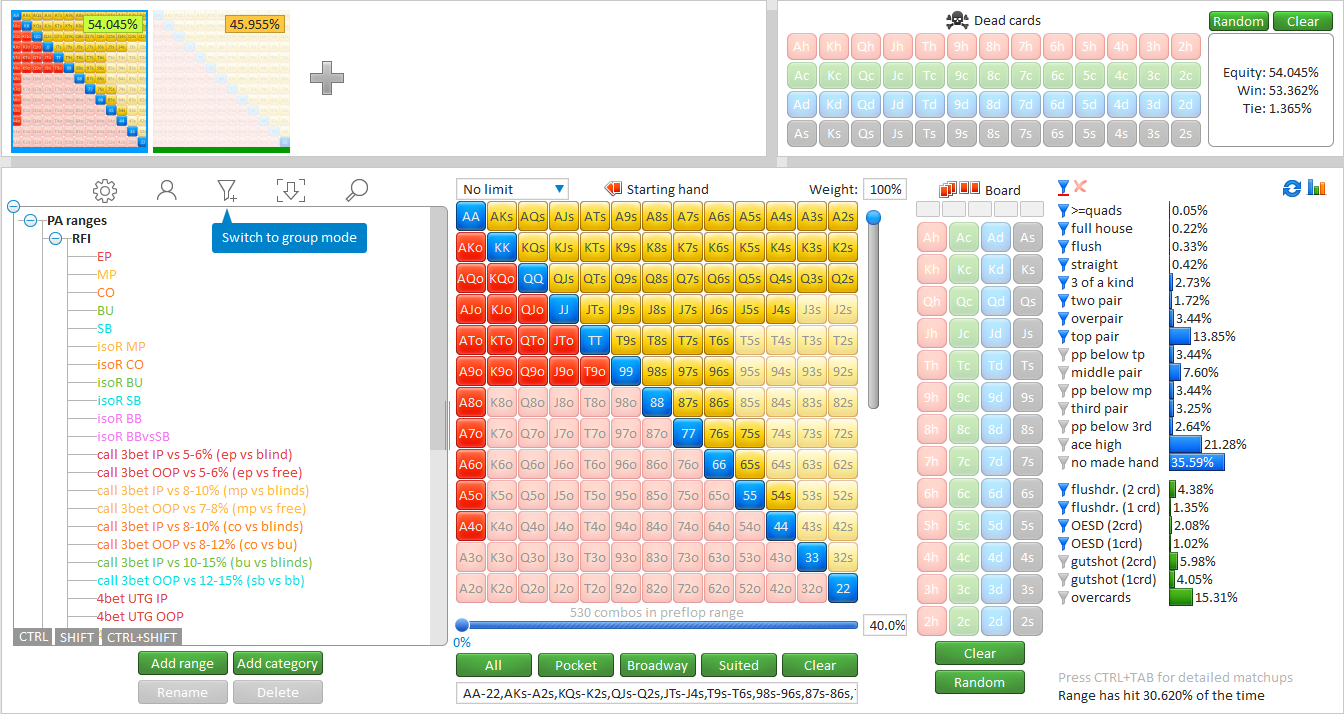
Task: Open the No limit game type dropdown
Action: [512, 189]
